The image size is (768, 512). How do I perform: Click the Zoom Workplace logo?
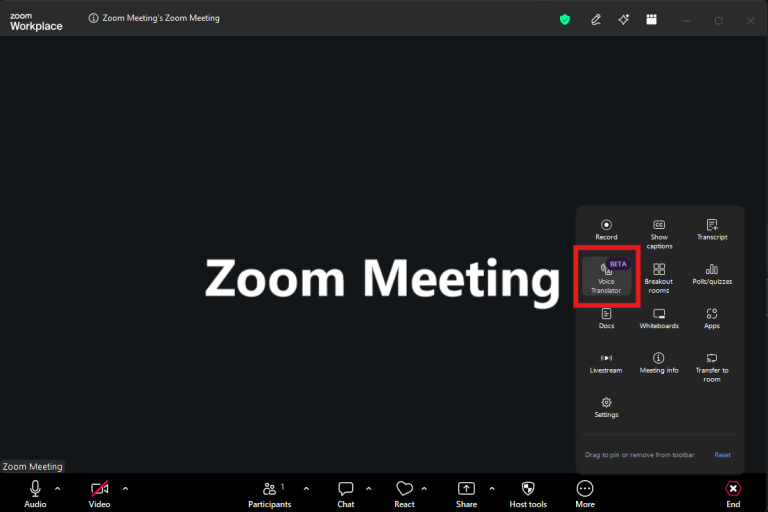(x=36, y=22)
